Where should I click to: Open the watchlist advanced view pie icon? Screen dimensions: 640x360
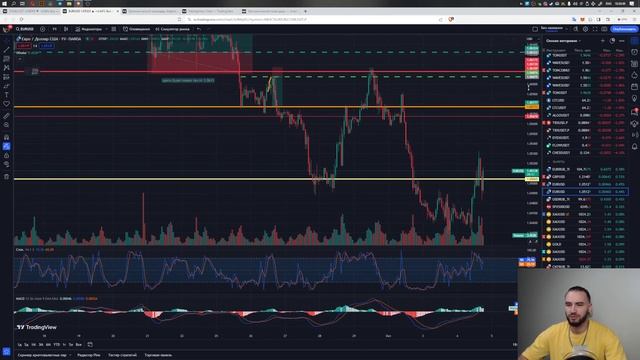coord(612,41)
